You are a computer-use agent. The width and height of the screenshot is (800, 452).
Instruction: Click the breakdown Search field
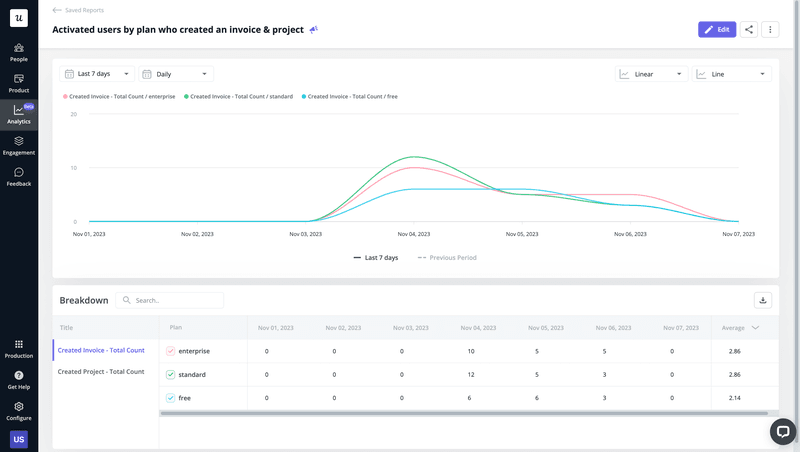(170, 300)
